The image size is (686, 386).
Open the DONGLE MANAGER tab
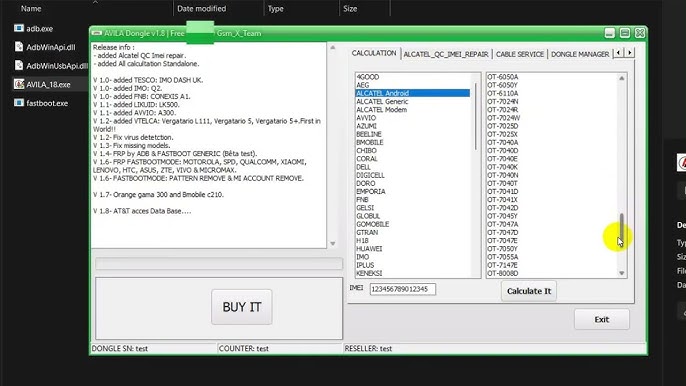click(x=580, y=54)
